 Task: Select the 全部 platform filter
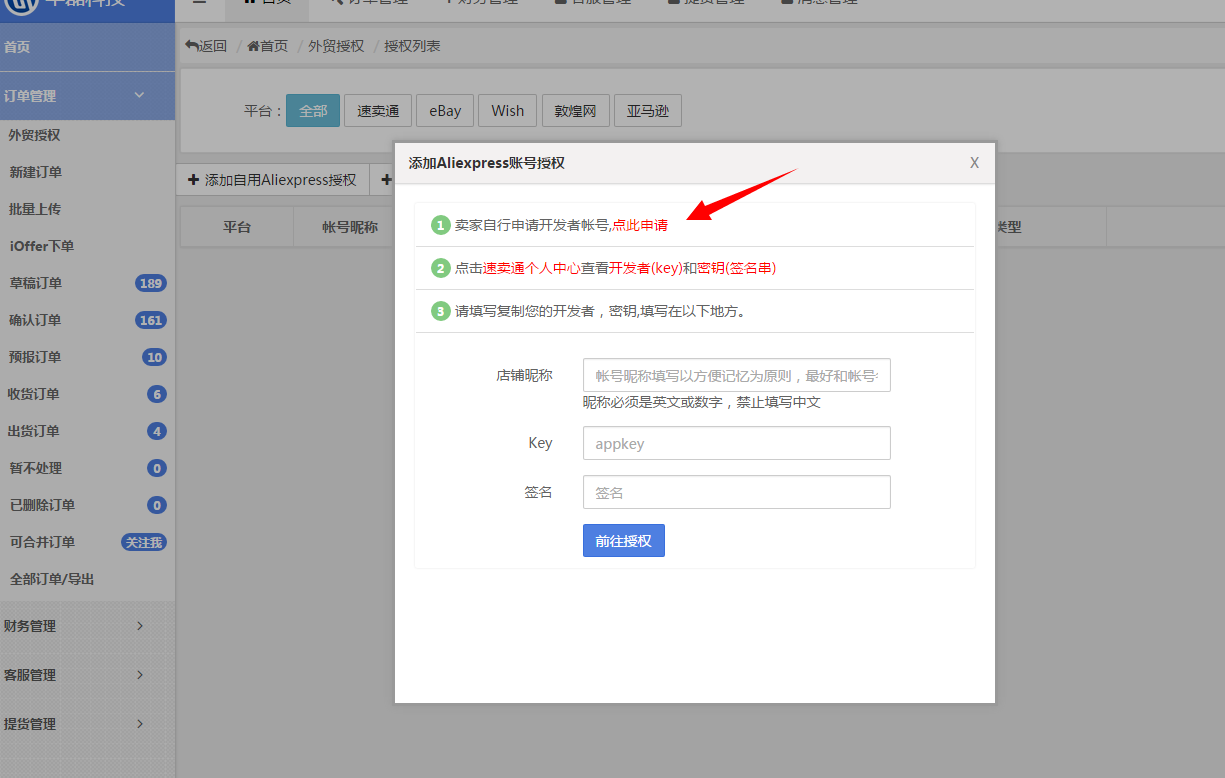[313, 111]
